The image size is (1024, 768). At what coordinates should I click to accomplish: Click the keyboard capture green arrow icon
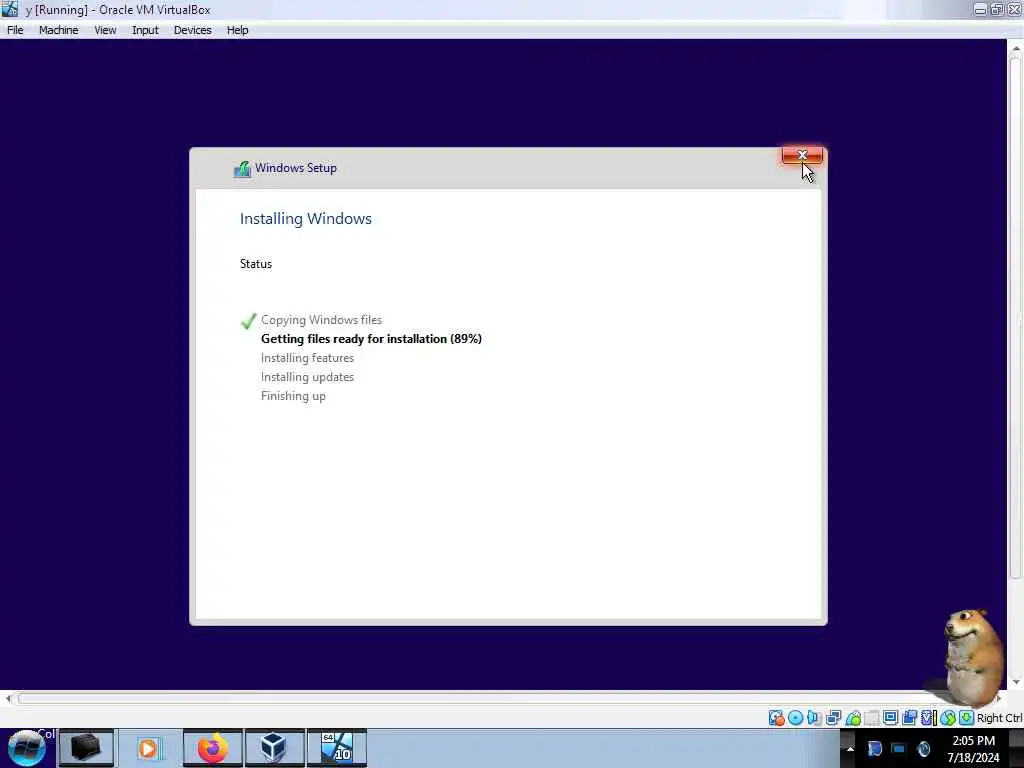coord(967,718)
